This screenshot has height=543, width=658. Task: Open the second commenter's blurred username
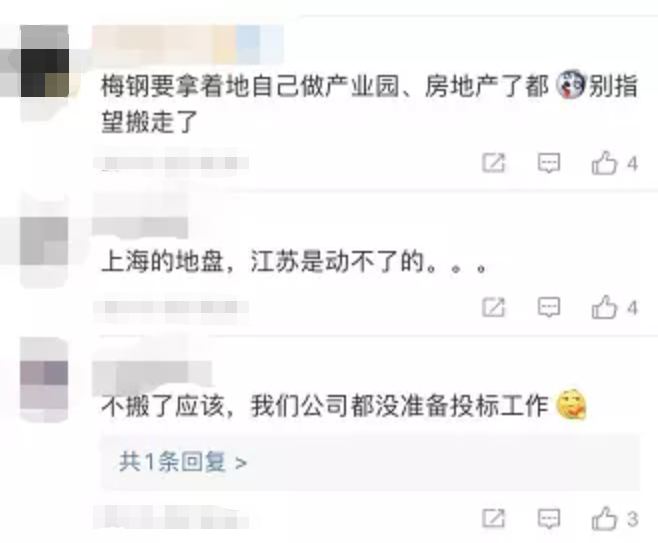point(140,227)
